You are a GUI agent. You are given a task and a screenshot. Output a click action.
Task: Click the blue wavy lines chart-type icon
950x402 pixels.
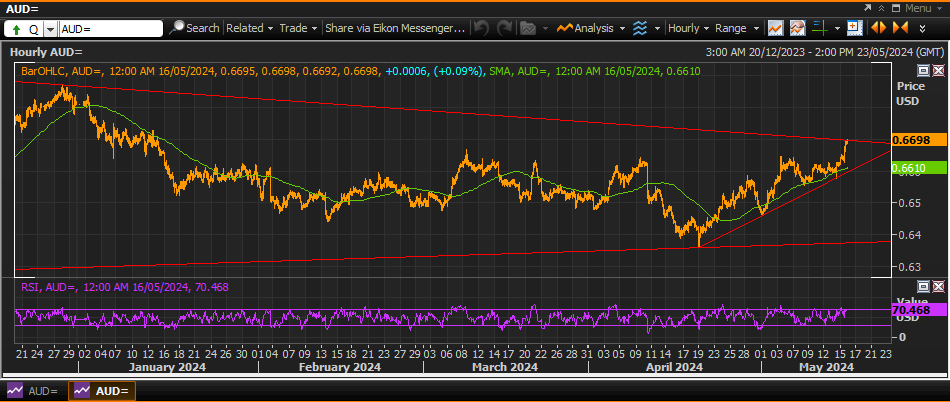pos(639,28)
